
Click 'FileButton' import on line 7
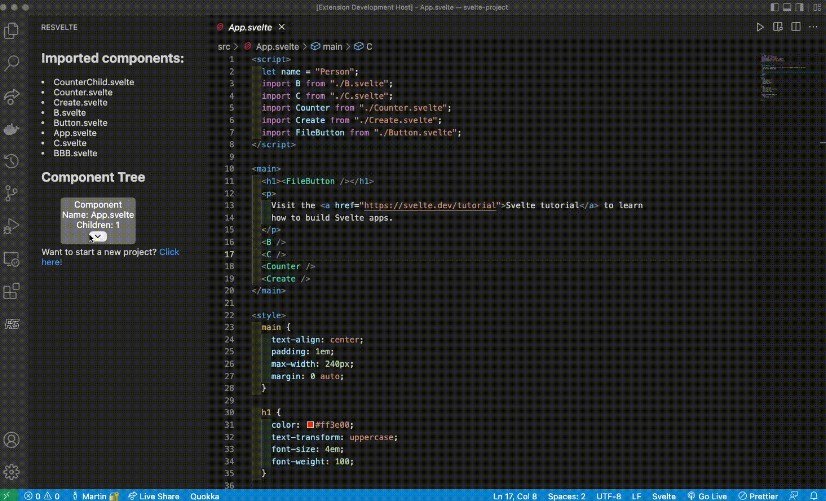coord(320,133)
